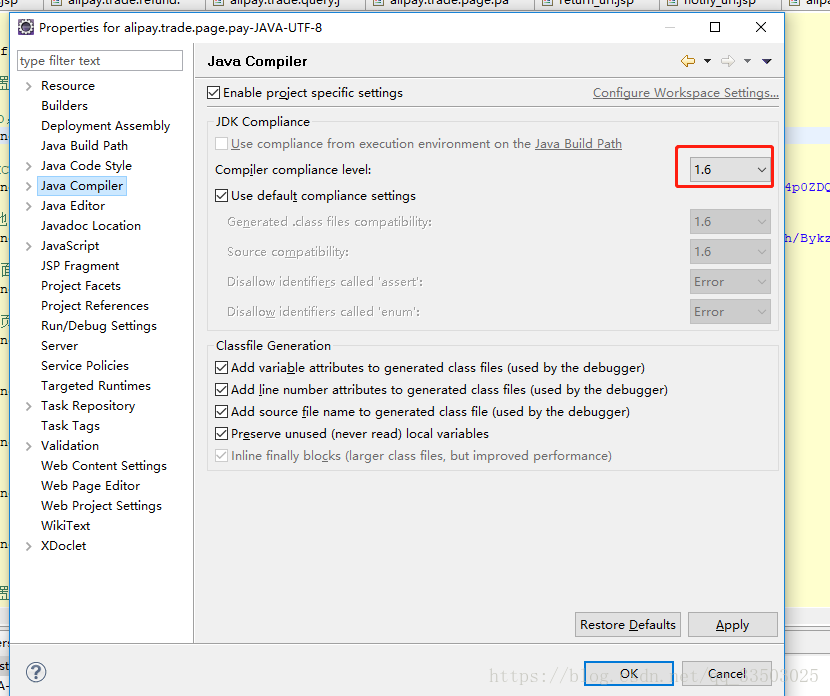The height and width of the screenshot is (696, 830).
Task: Open the back history dropdown arrow
Action: pos(707,61)
